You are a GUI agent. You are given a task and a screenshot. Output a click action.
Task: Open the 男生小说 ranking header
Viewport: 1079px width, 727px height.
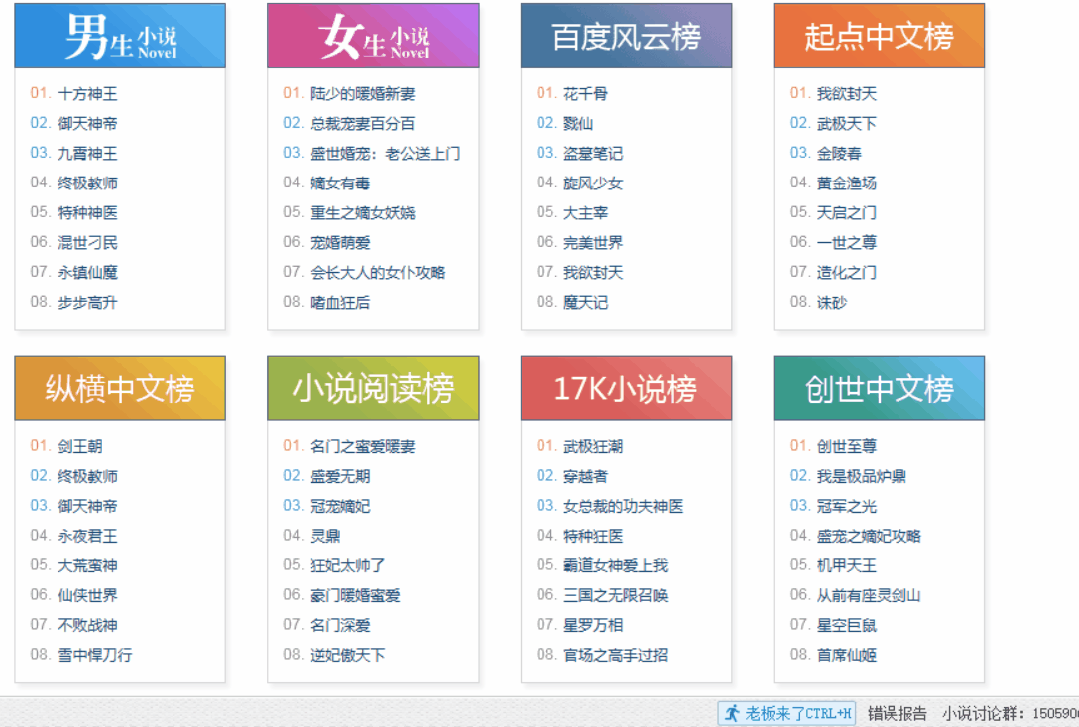coord(120,36)
